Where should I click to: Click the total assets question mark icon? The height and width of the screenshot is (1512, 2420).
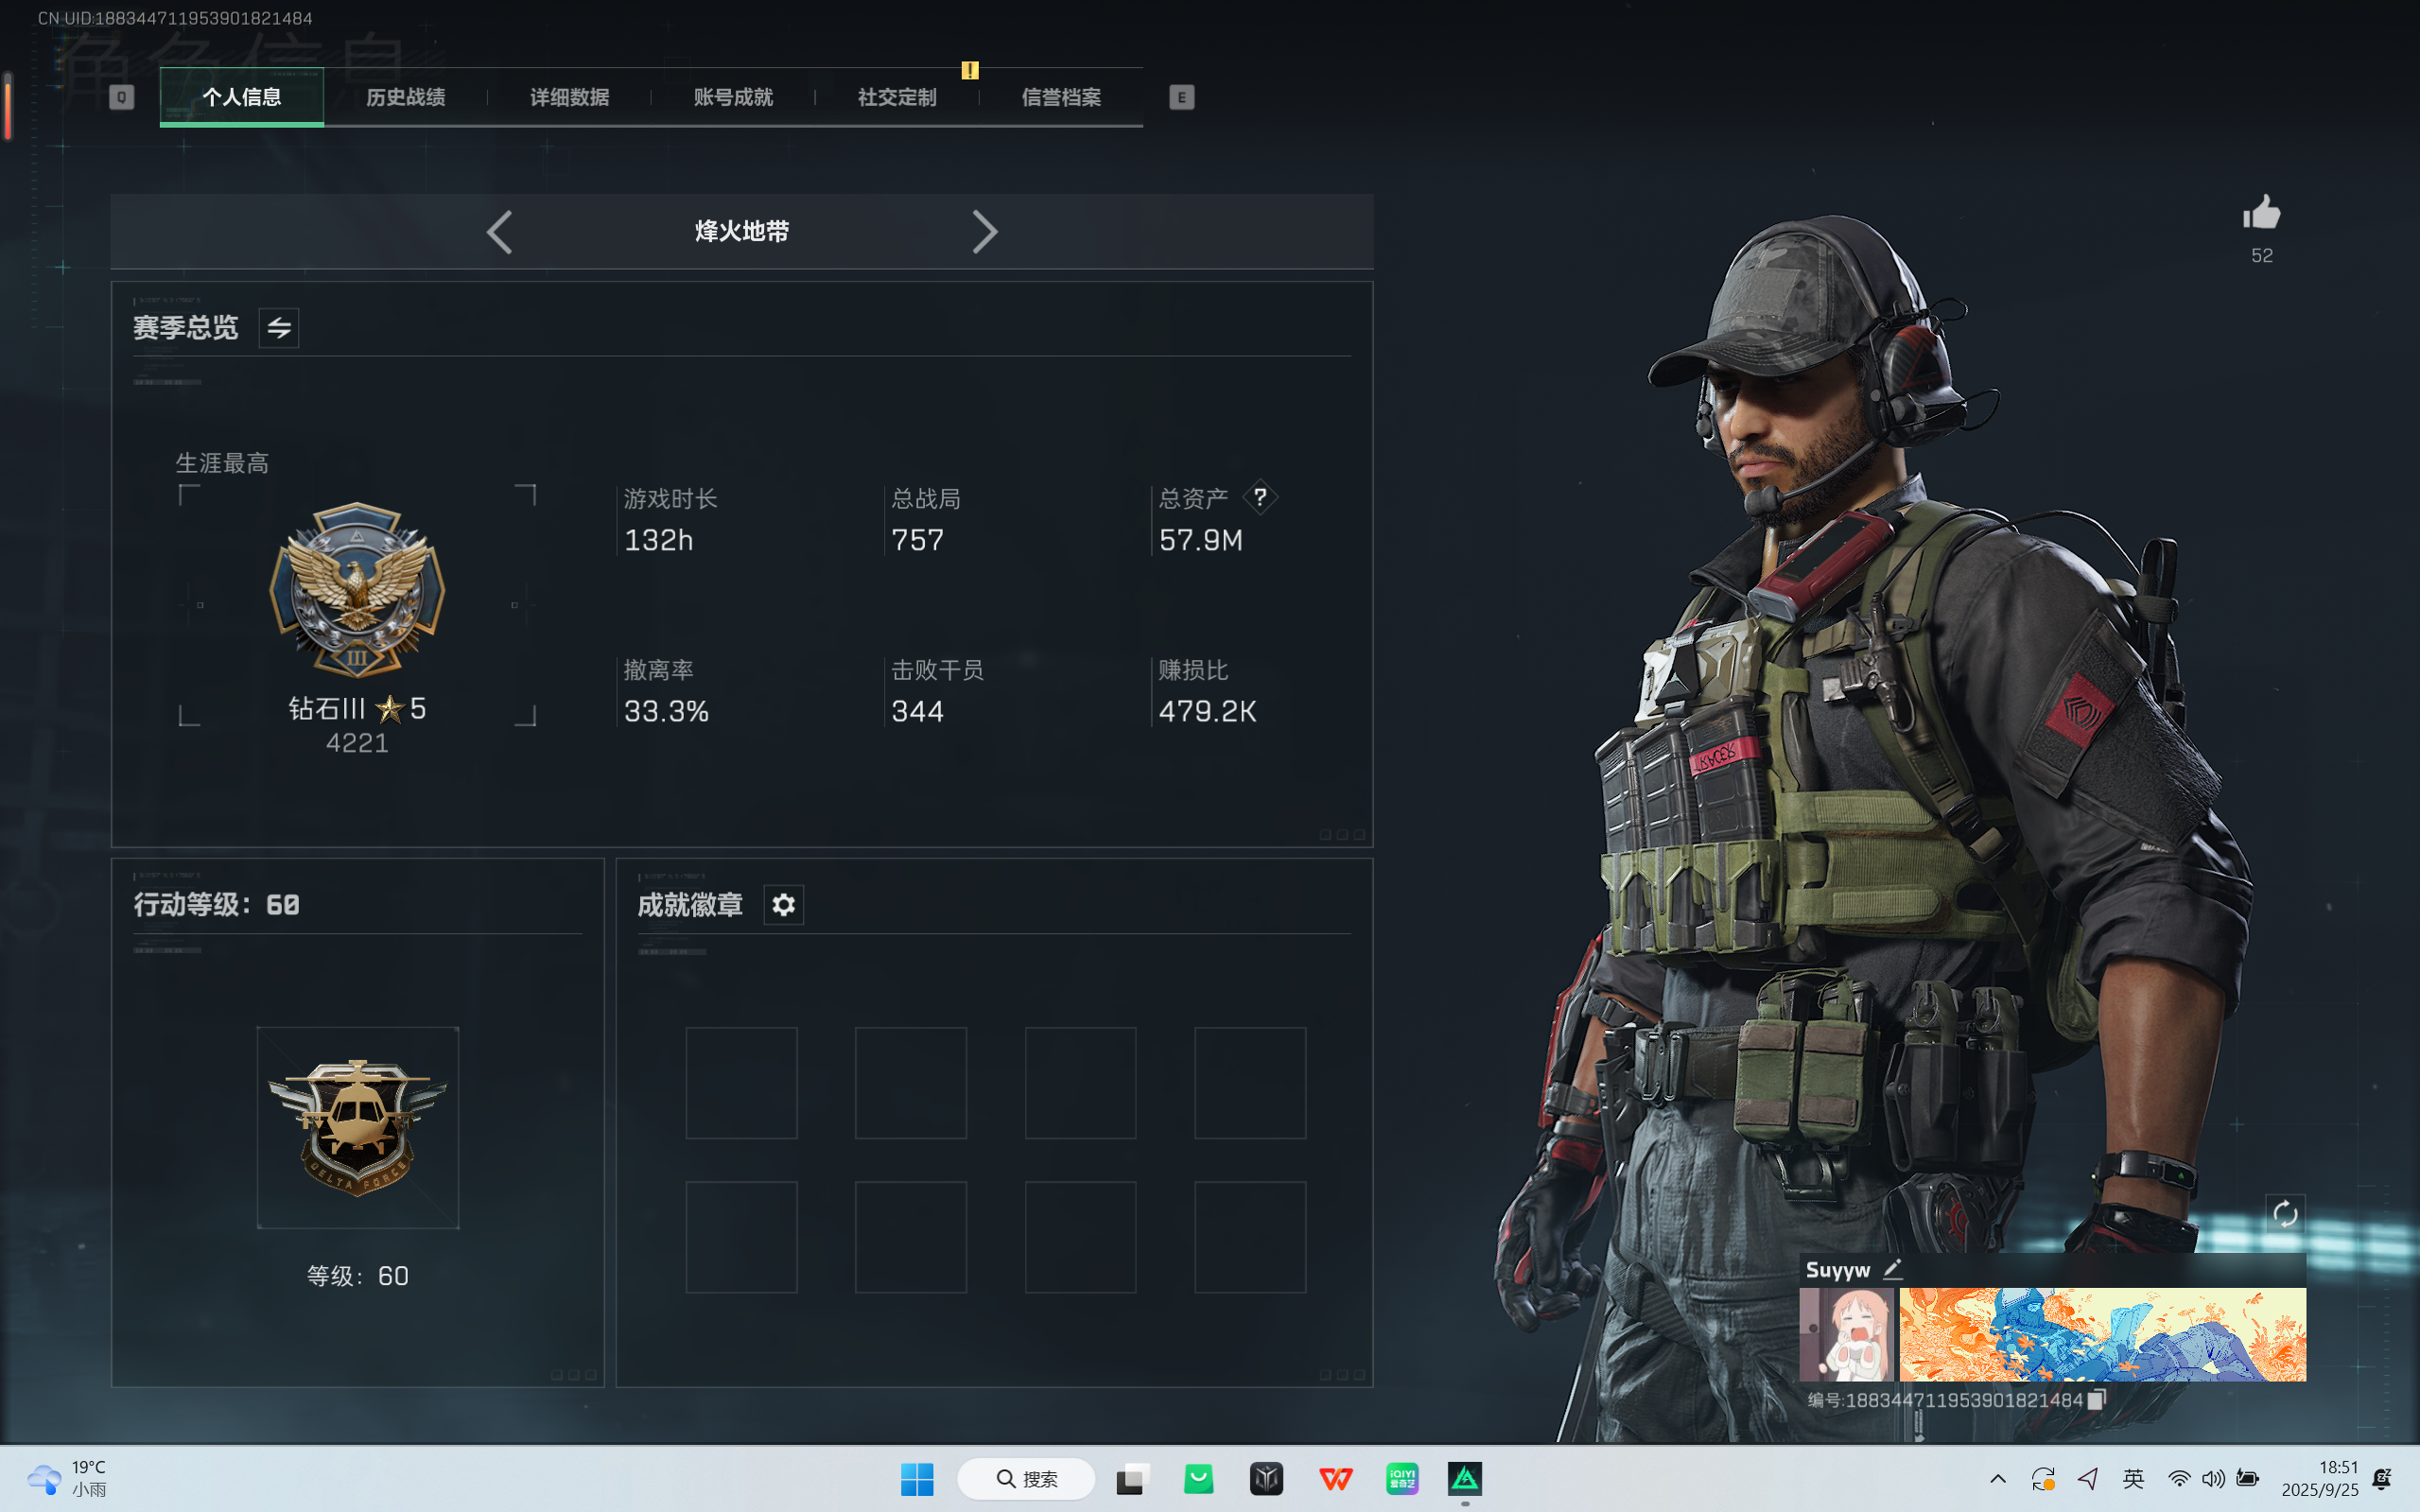(1260, 497)
